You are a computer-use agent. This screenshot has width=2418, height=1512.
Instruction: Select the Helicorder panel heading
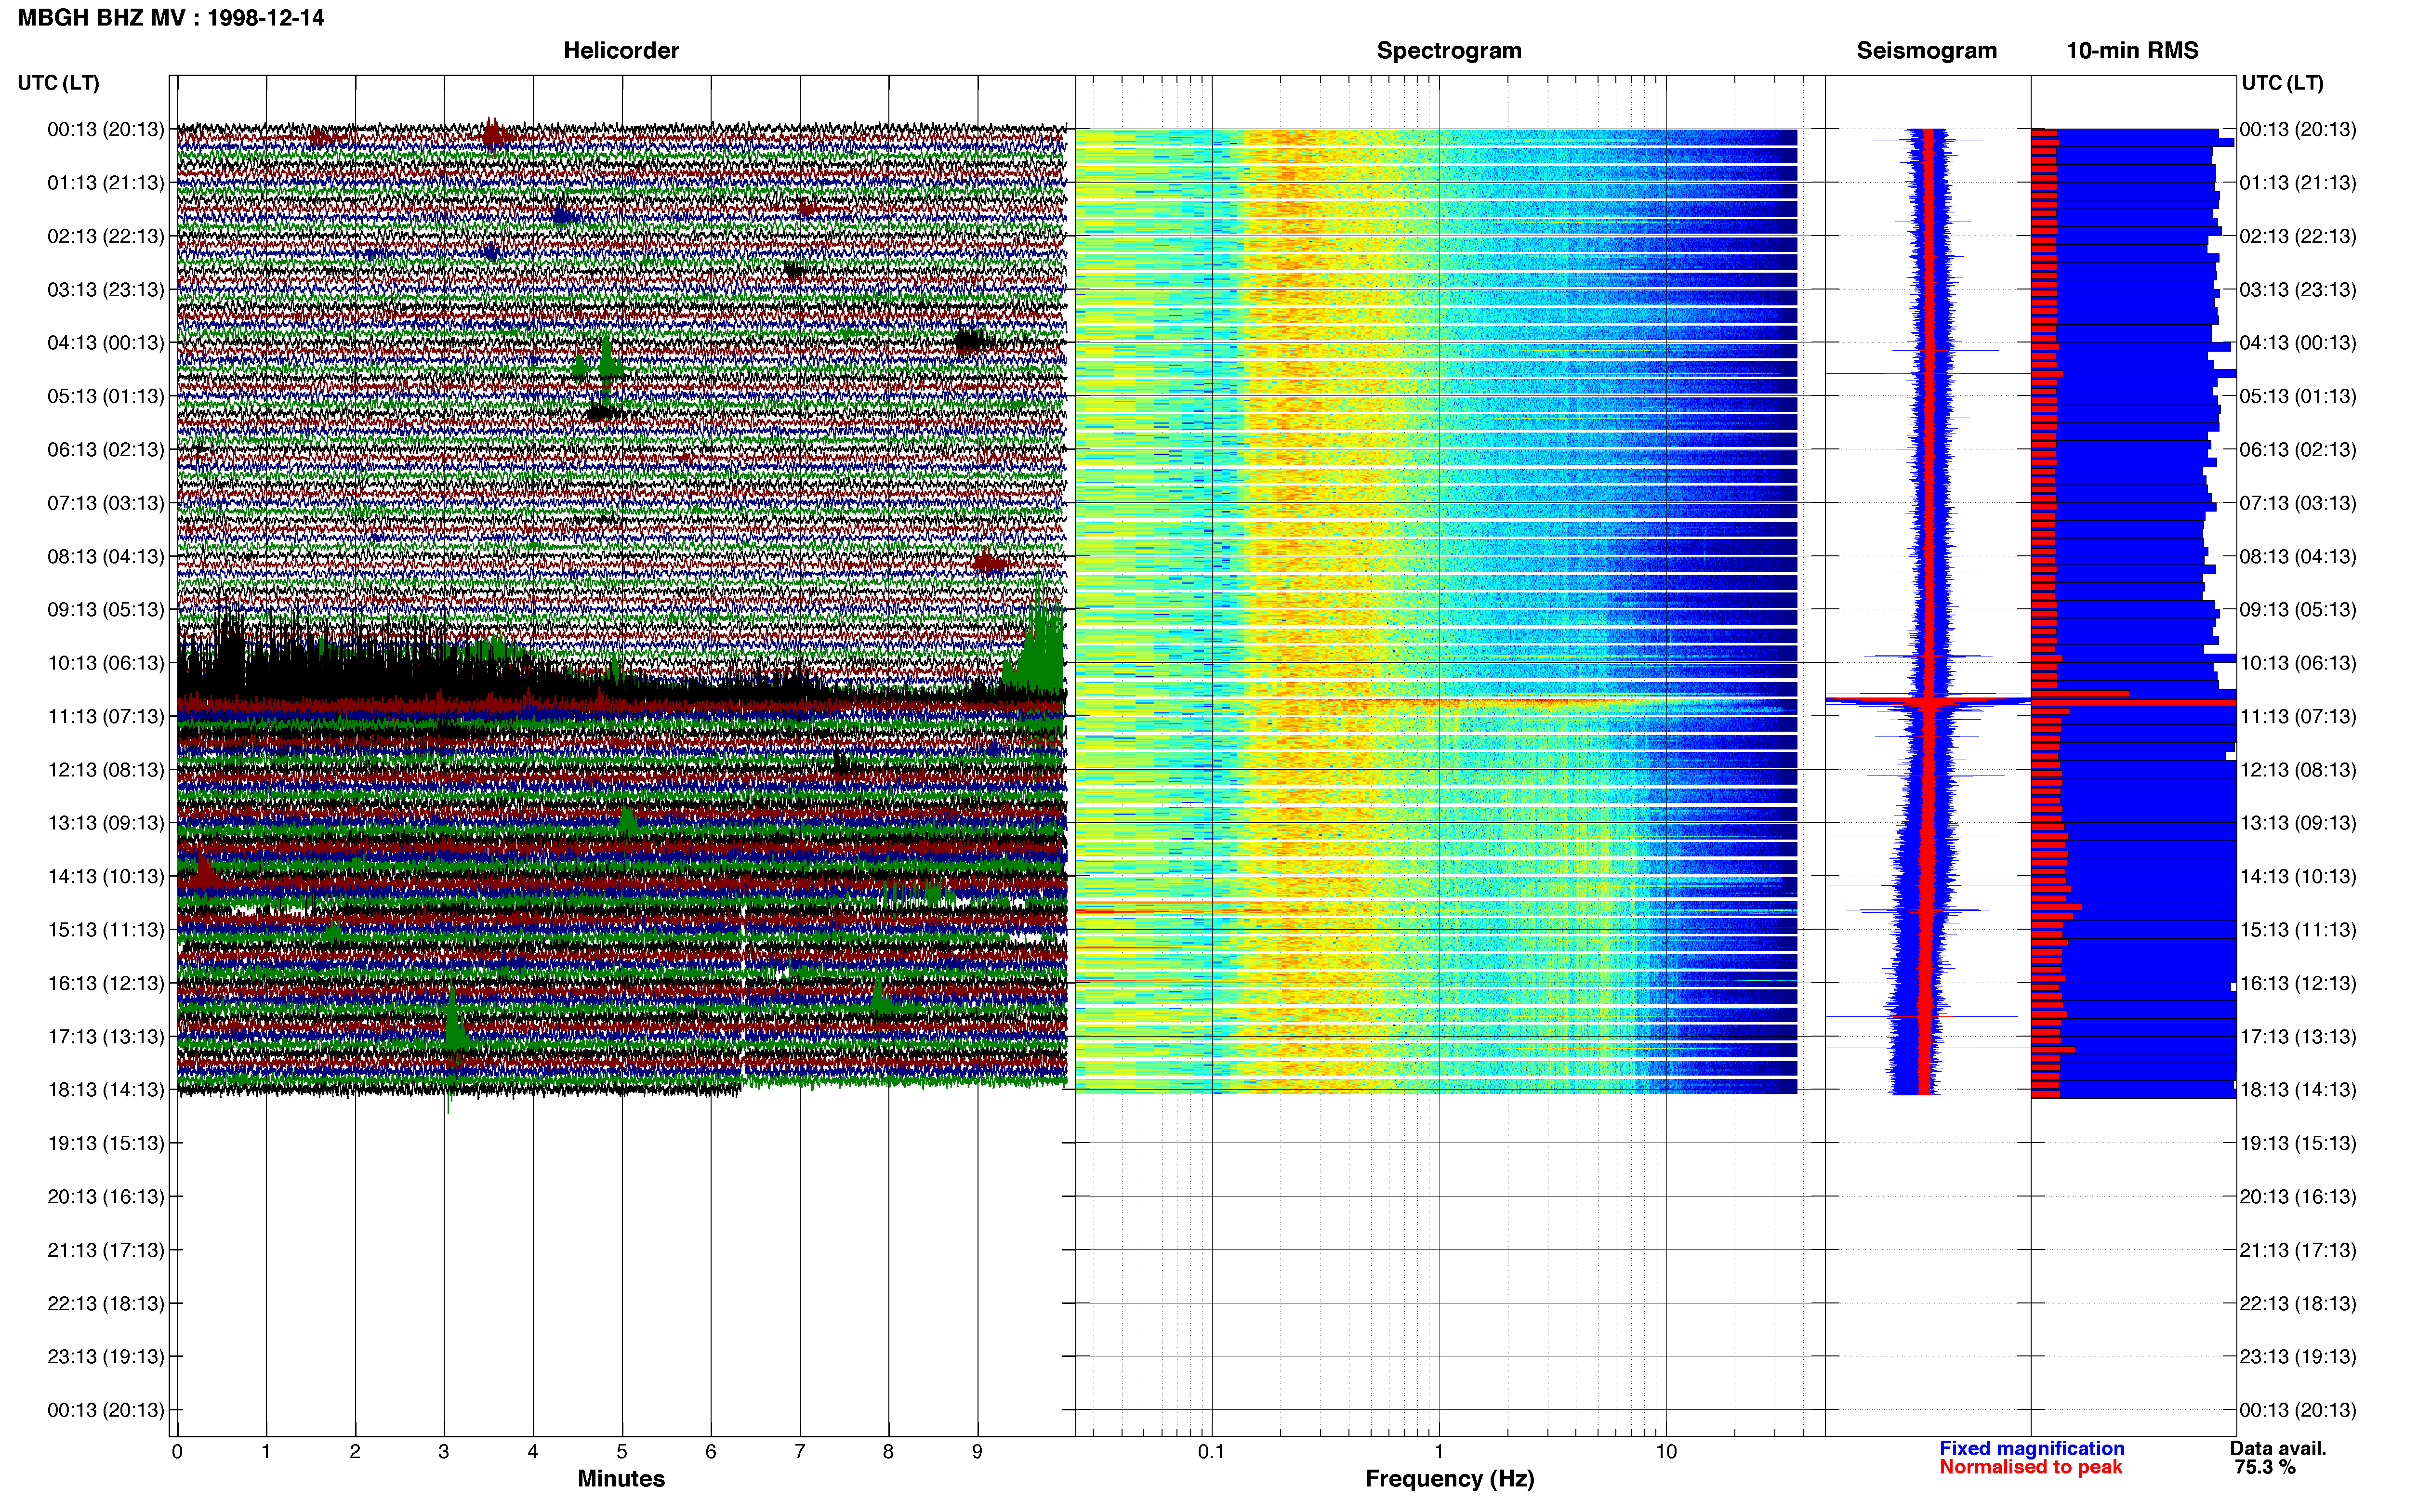(x=621, y=50)
